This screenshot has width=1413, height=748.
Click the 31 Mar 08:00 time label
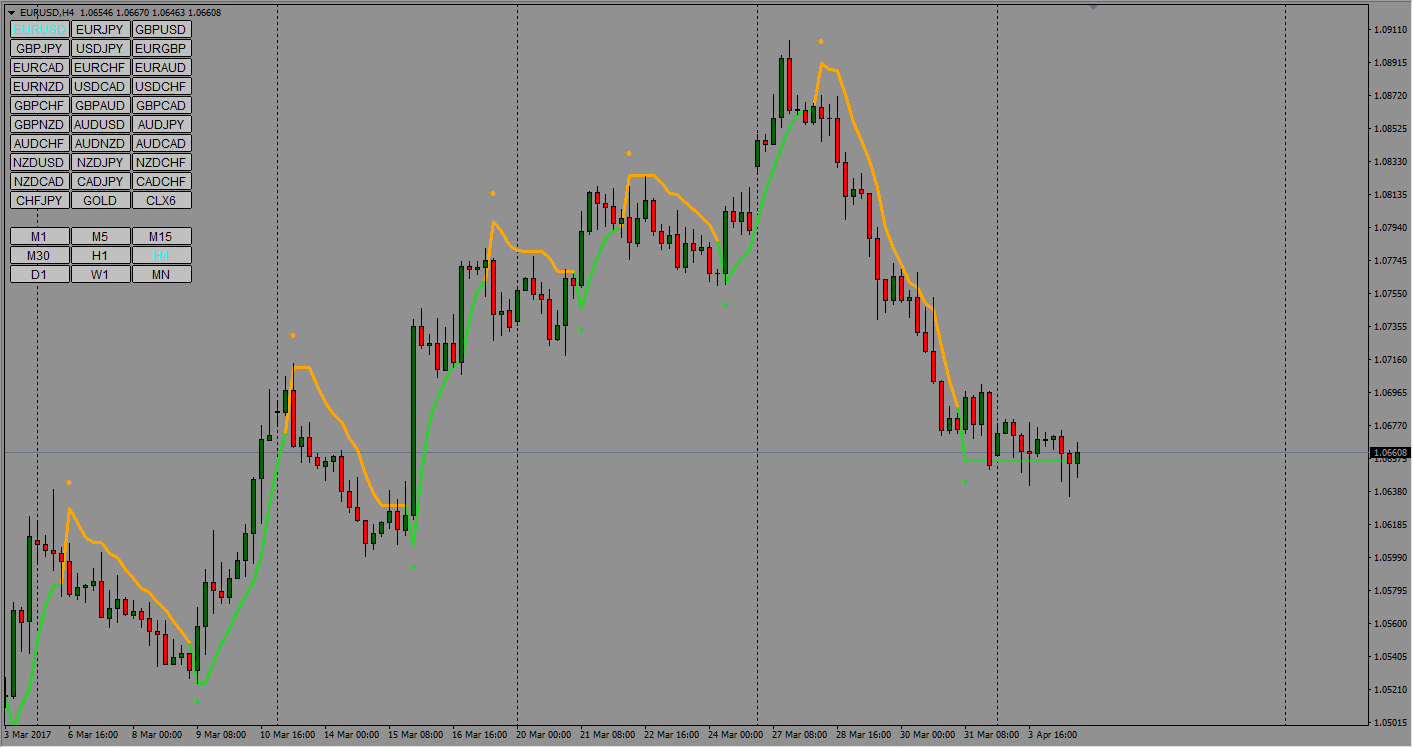coord(993,735)
